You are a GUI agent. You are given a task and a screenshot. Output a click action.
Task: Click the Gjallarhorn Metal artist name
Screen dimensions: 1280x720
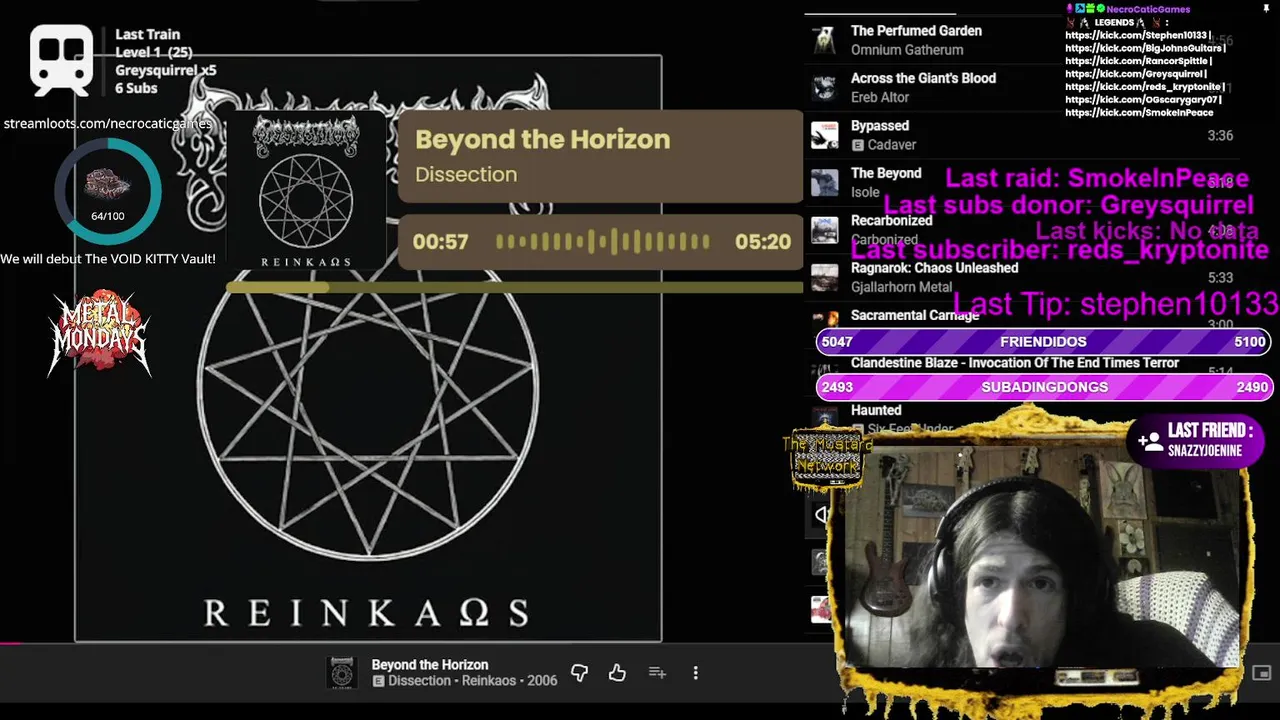[x=901, y=287]
